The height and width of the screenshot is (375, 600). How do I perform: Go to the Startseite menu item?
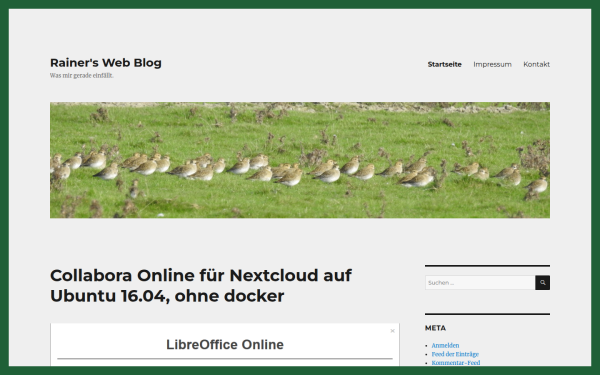(x=444, y=64)
